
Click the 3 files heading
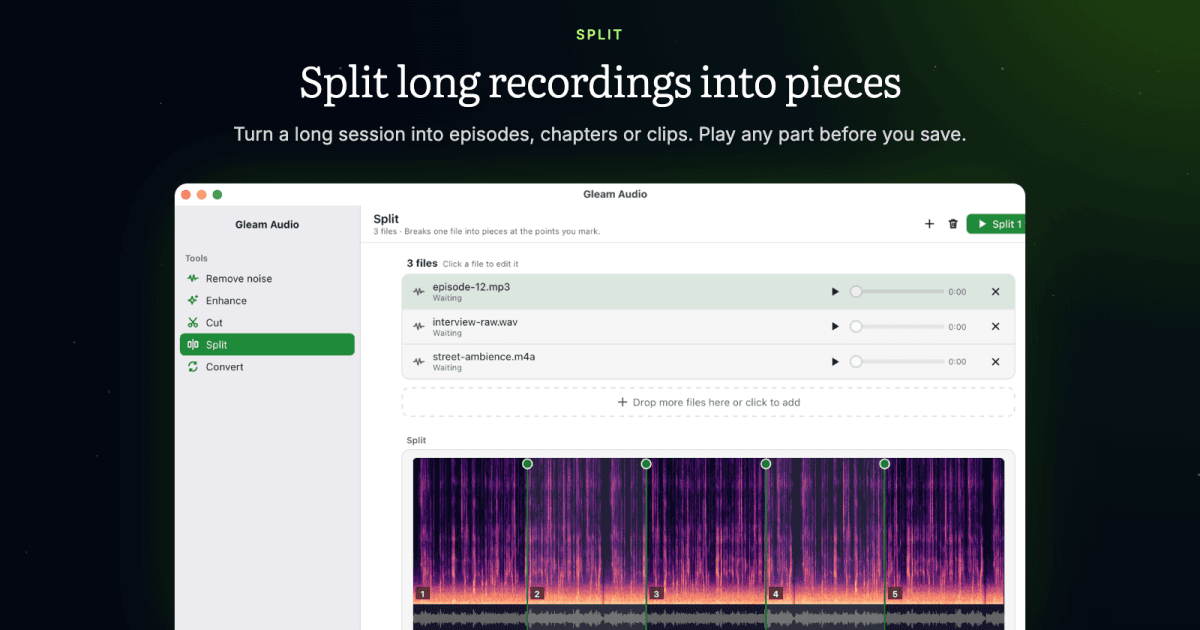[x=422, y=263]
